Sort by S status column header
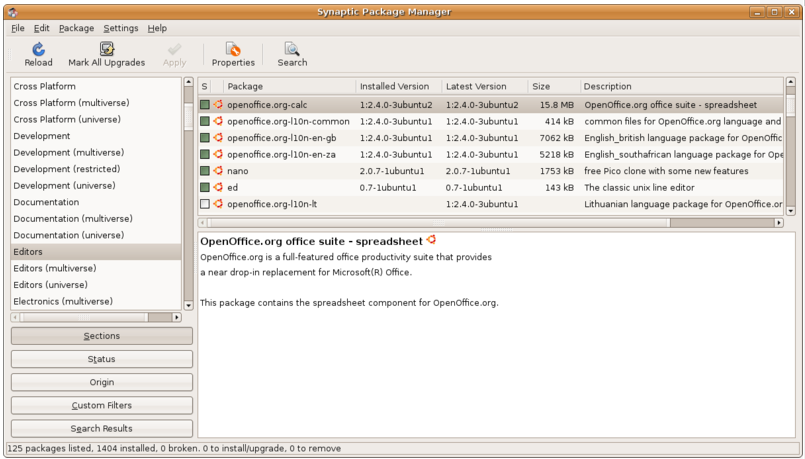 204,86
